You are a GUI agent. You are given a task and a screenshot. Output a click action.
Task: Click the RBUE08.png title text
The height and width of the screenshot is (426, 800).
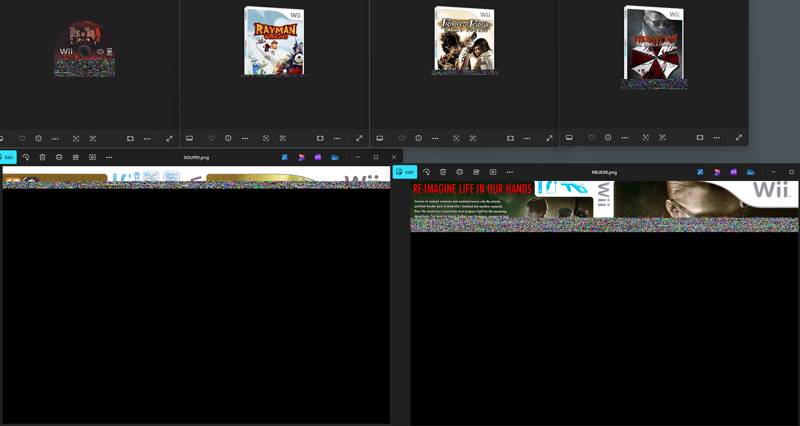[x=604, y=172]
